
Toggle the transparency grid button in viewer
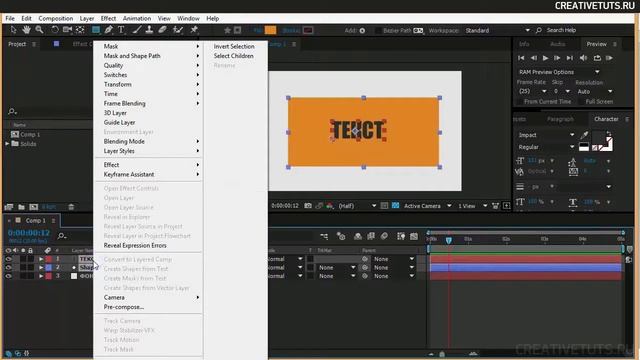coord(396,206)
